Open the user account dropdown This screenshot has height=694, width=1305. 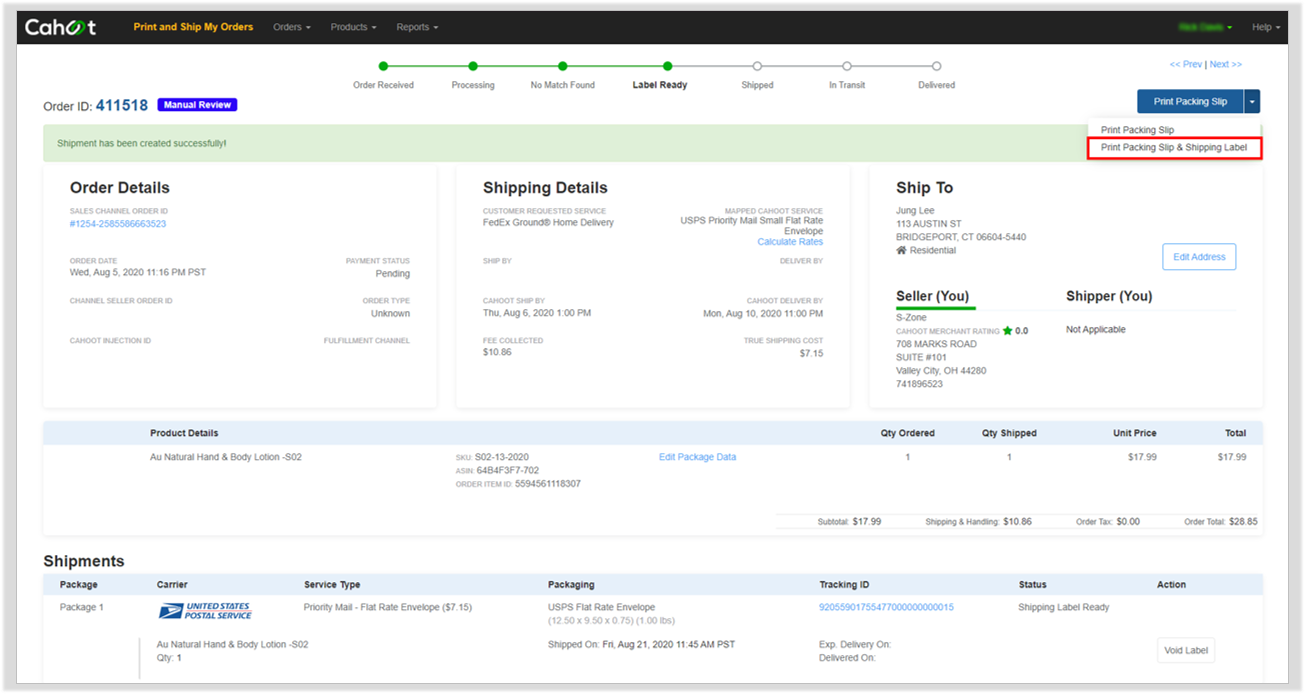pyautogui.click(x=1205, y=27)
